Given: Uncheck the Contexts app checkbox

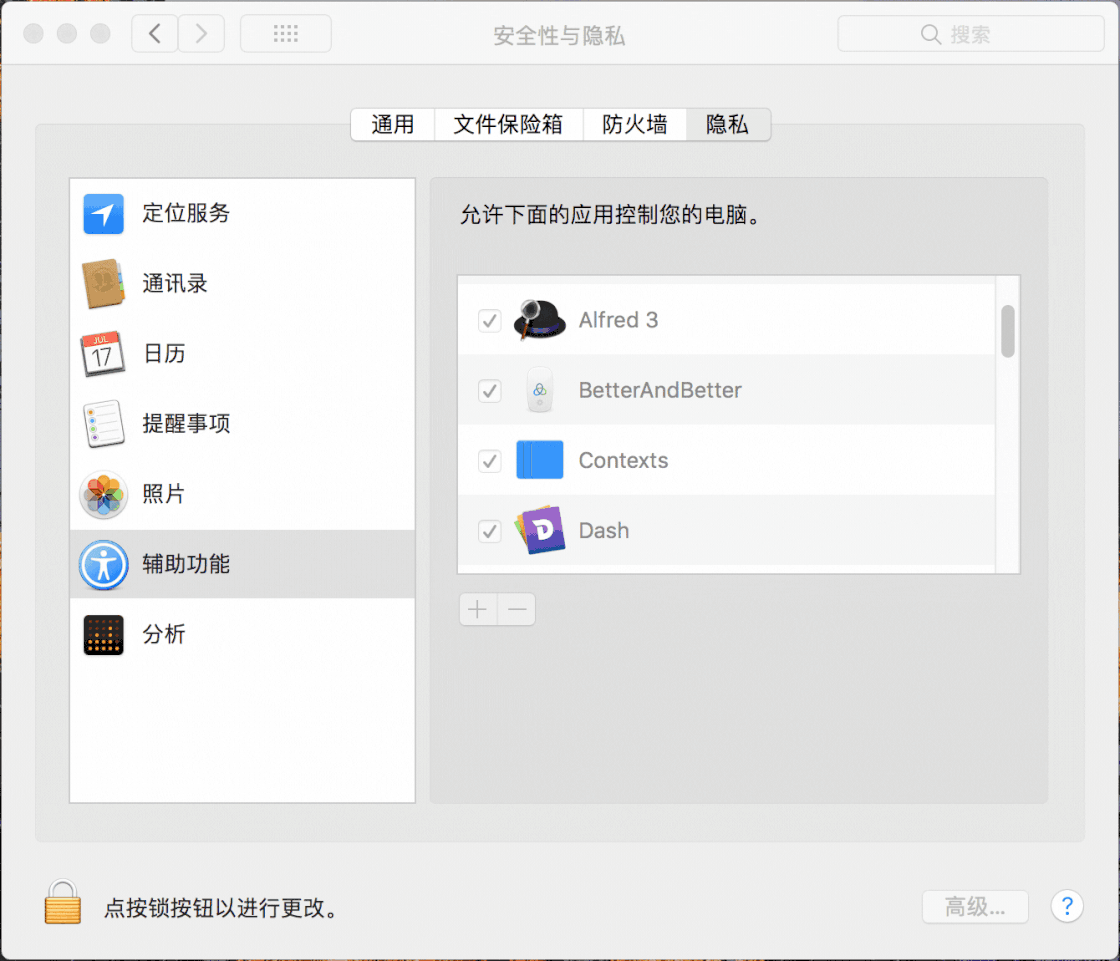Looking at the screenshot, I should click(489, 461).
